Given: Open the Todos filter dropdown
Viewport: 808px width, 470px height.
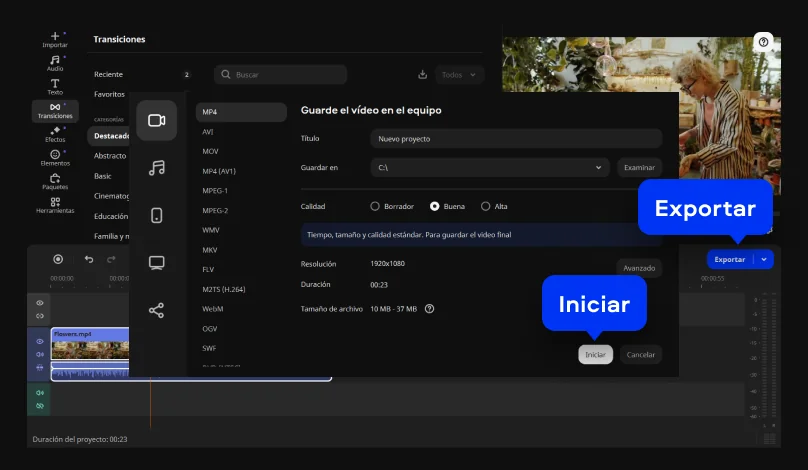Looking at the screenshot, I should point(461,75).
